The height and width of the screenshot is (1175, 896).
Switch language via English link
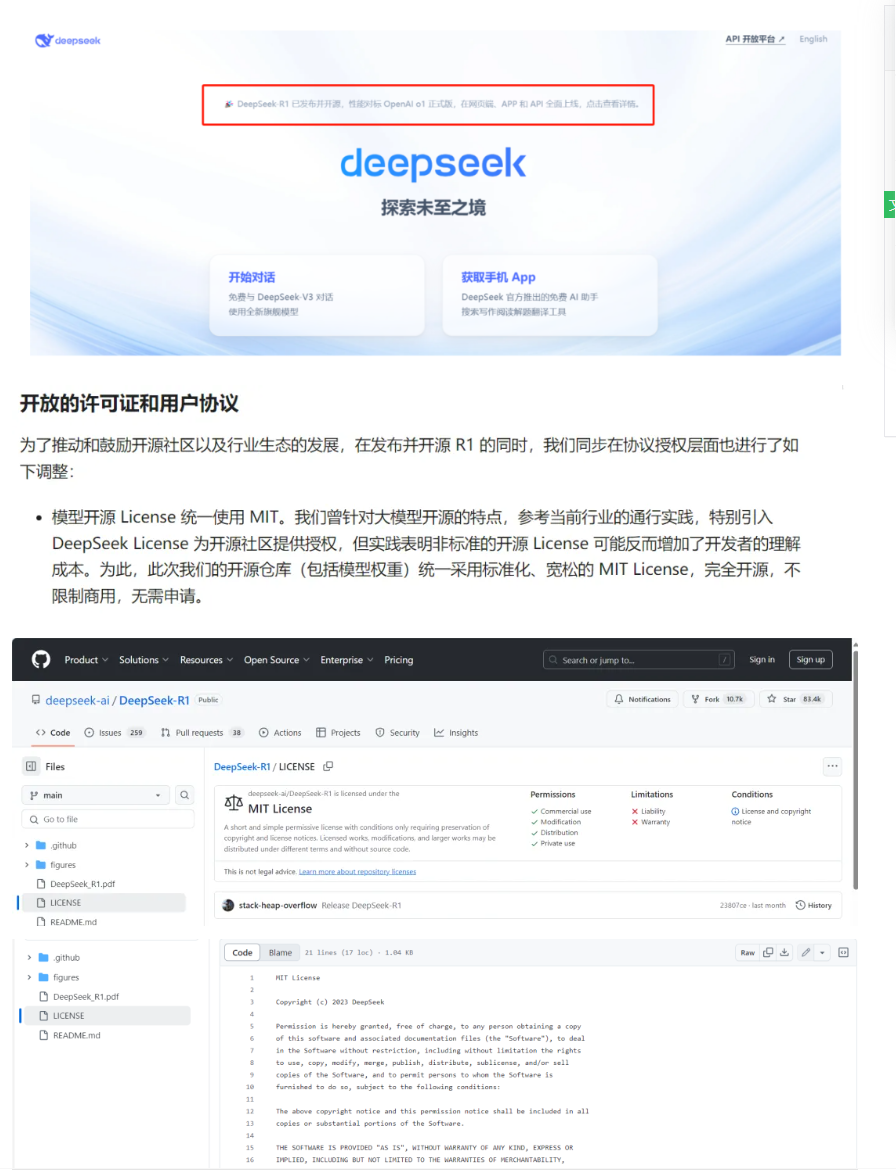point(813,39)
